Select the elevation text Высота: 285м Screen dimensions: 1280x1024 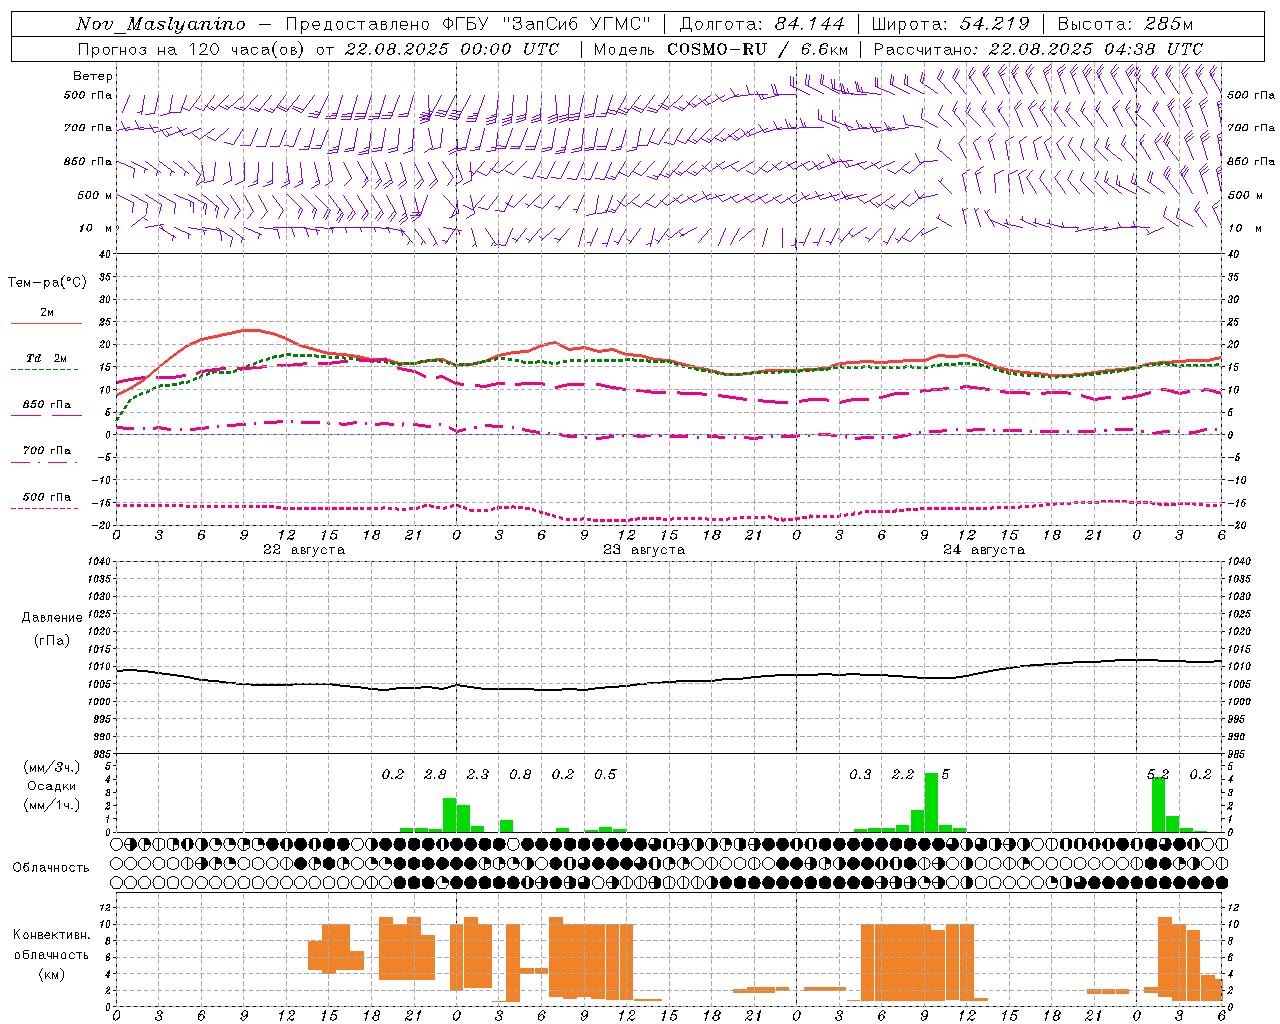tap(1125, 24)
